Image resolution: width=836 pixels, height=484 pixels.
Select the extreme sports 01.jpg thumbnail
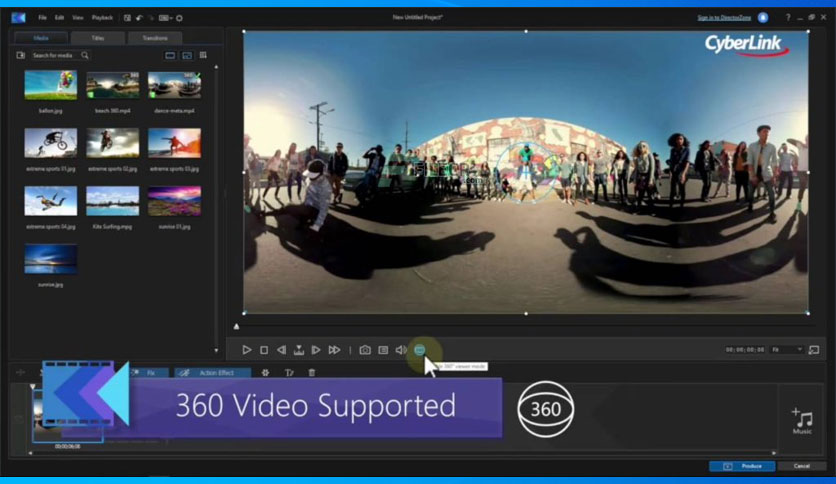coord(51,143)
